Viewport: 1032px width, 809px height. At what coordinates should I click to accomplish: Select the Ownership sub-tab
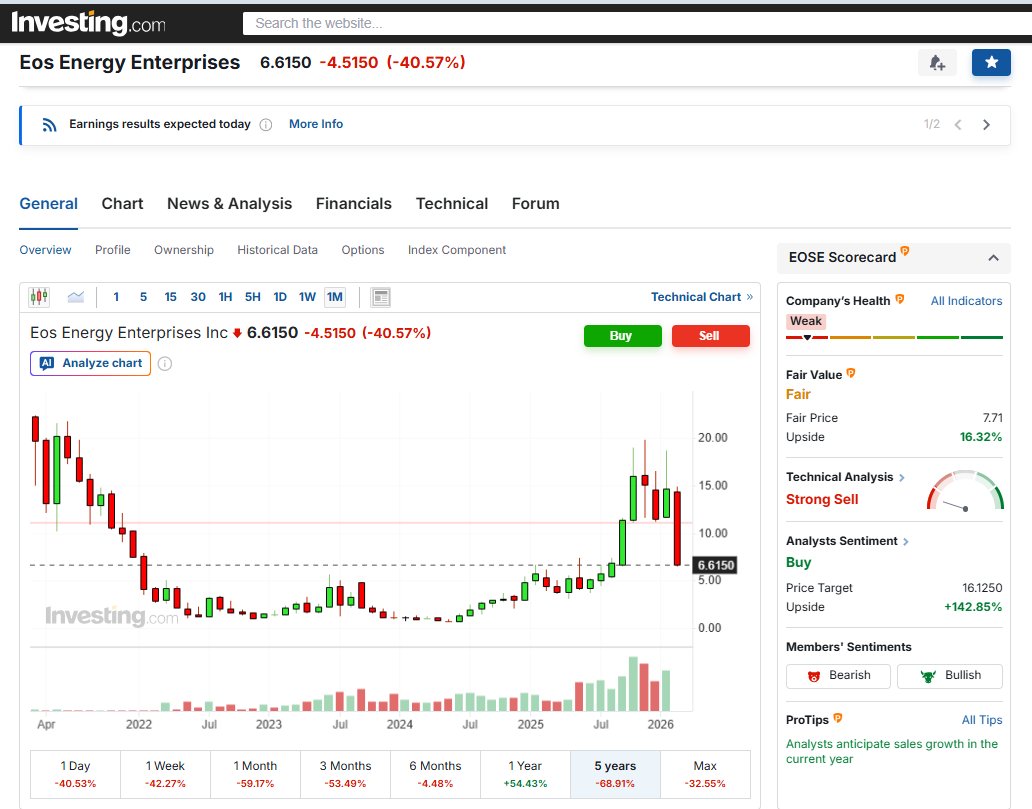(184, 249)
